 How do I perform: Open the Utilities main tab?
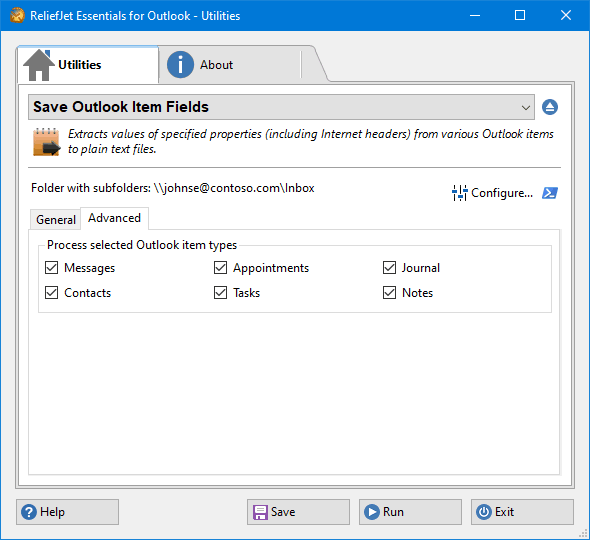pos(88,65)
